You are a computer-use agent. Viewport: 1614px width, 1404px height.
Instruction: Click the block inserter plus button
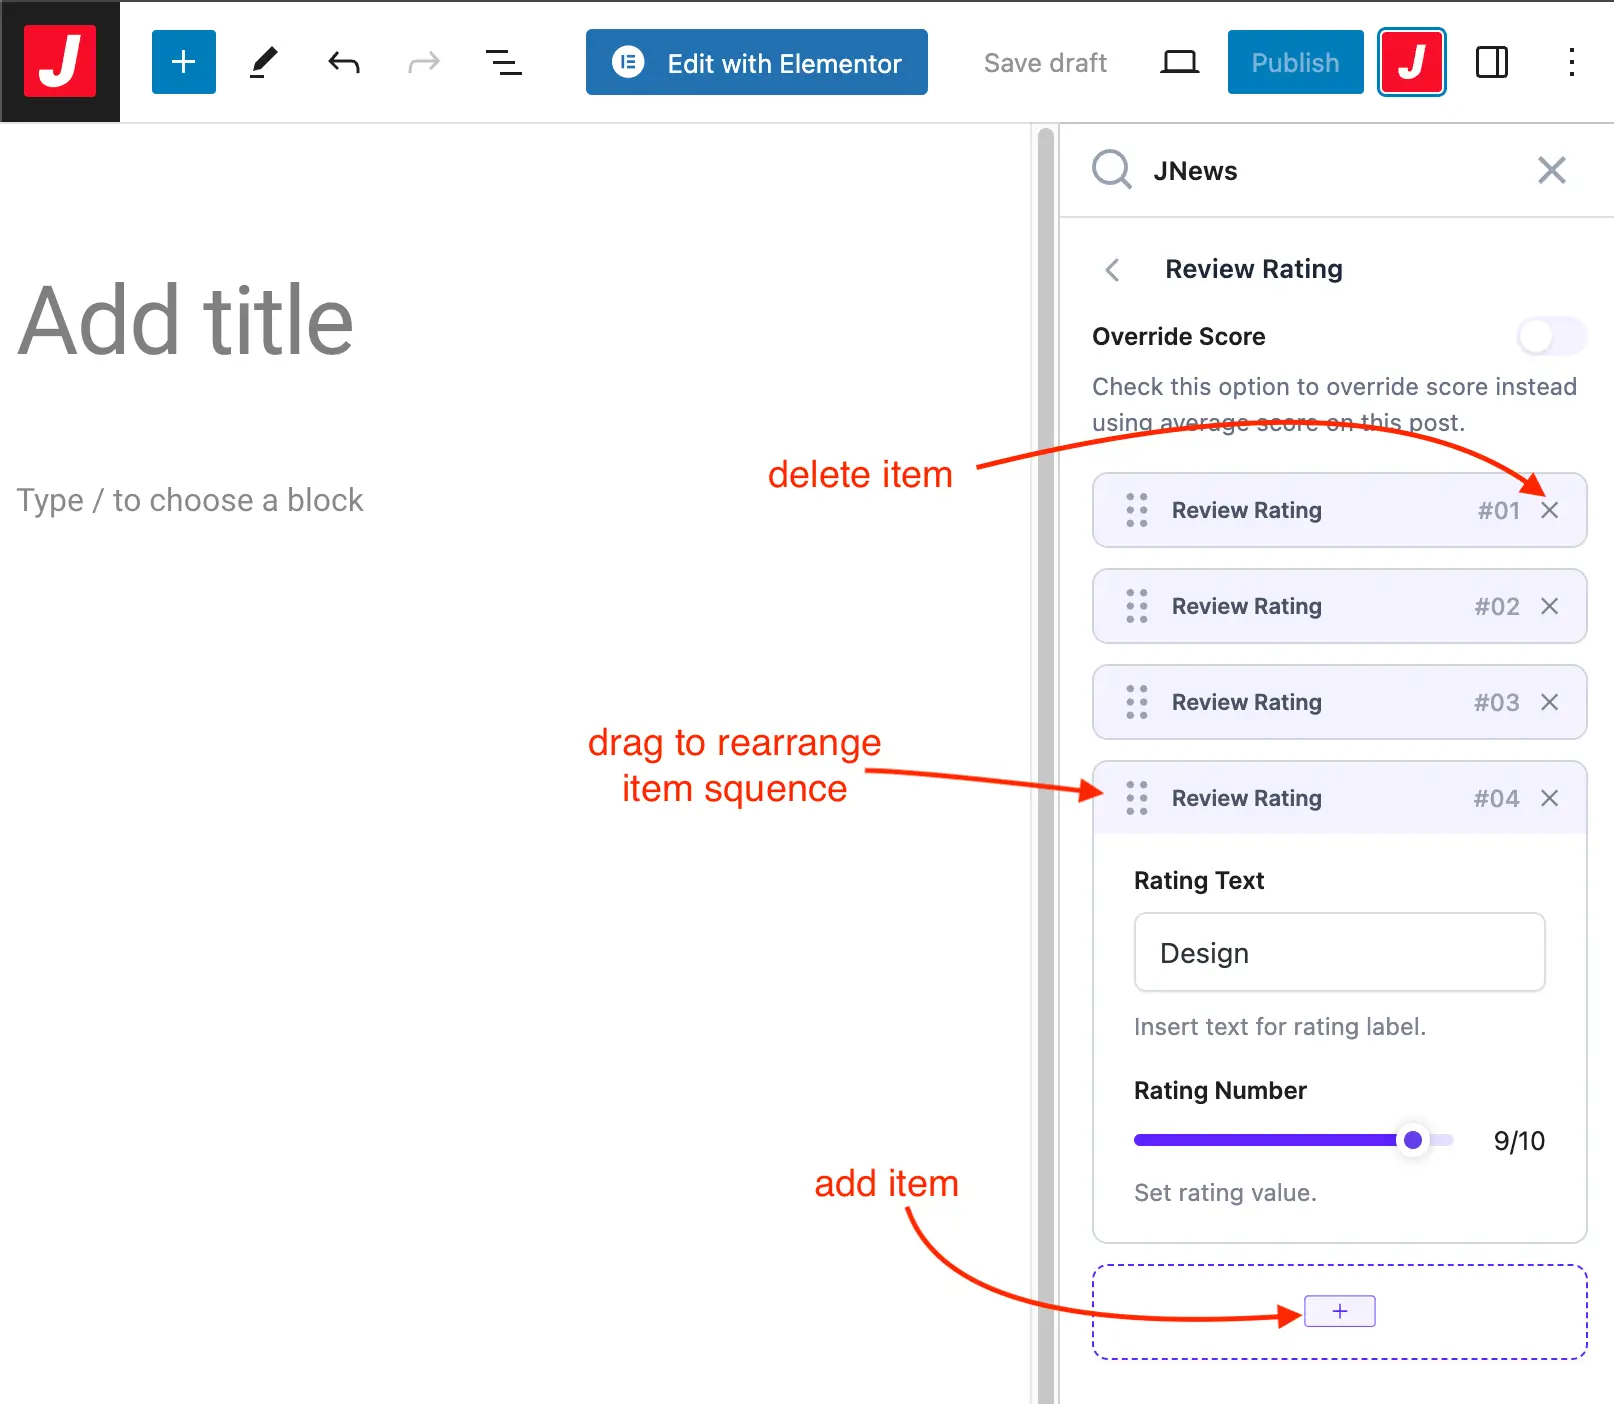coord(183,62)
